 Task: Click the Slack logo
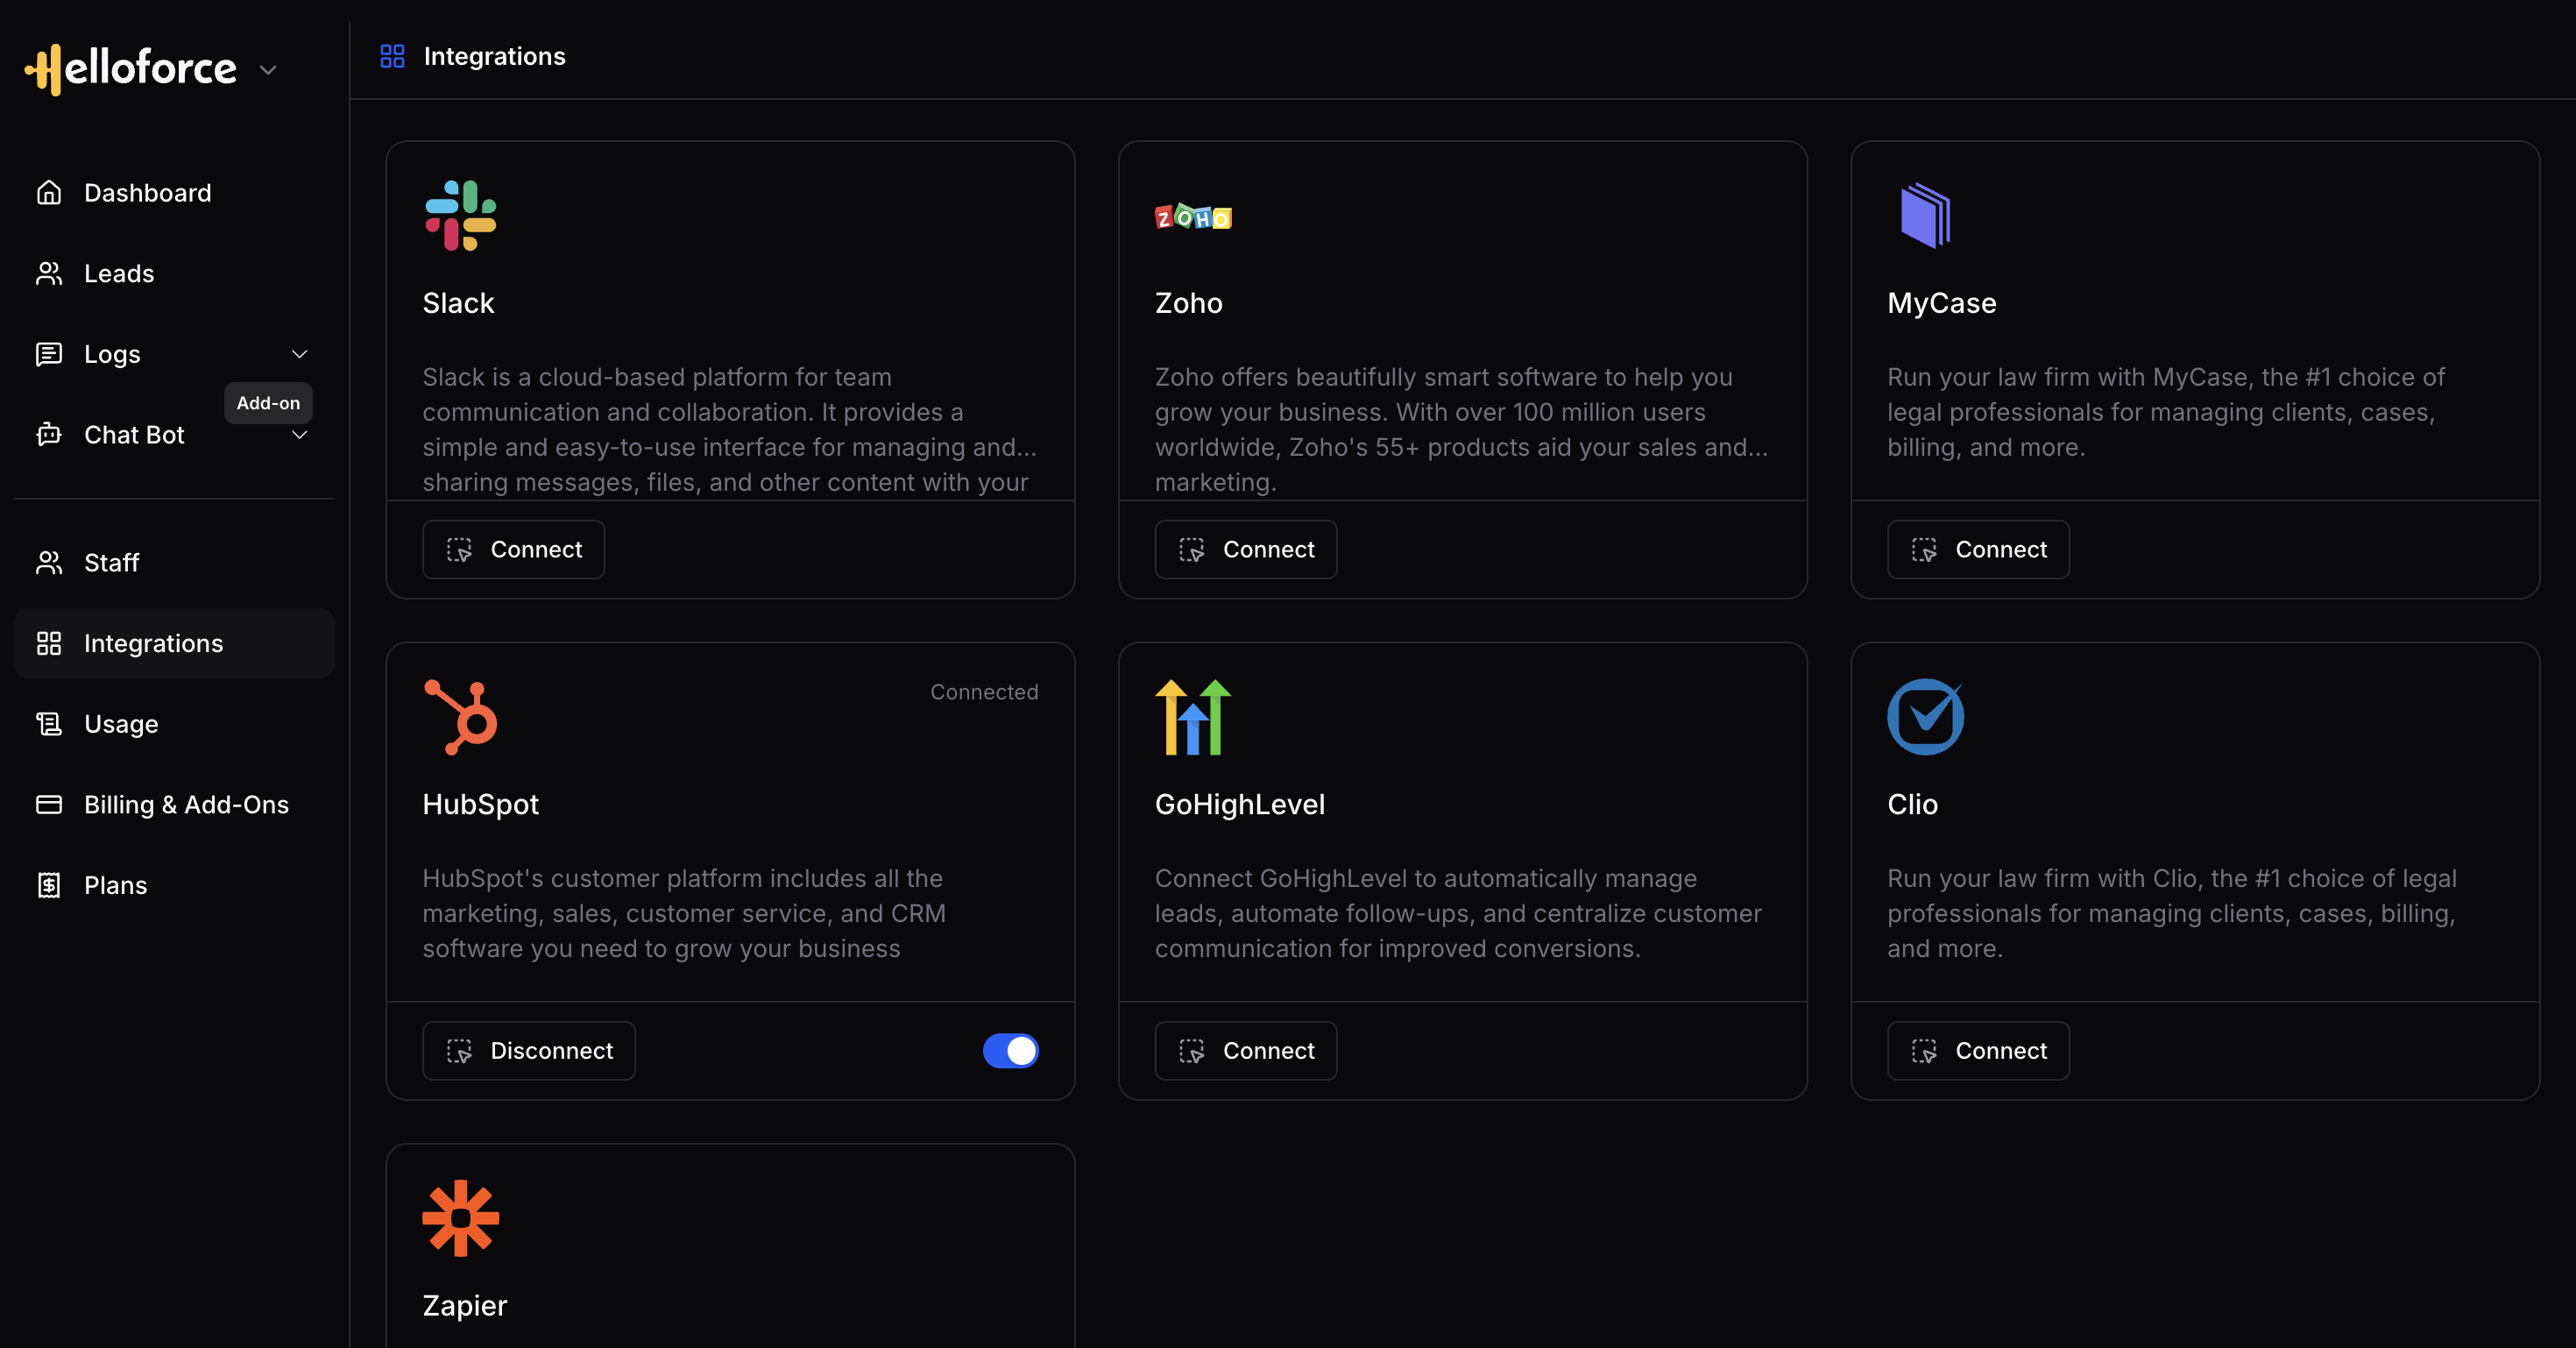(x=460, y=215)
